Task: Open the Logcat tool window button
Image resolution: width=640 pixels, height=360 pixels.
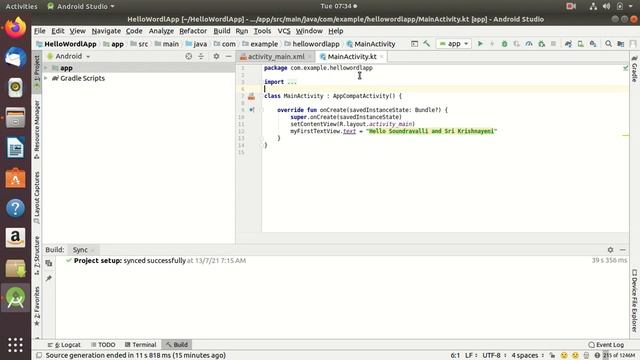Action: (64, 344)
